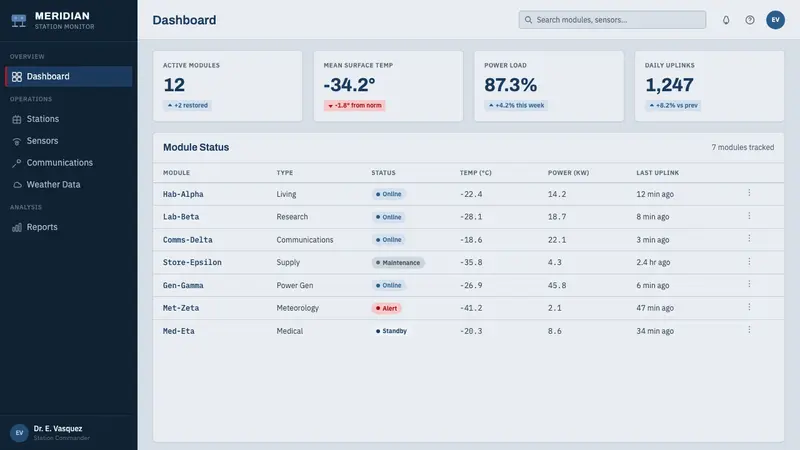Screen dimensions: 800x450
Task: Click the Alert status badge on Met-Zeta
Action: coord(386,308)
